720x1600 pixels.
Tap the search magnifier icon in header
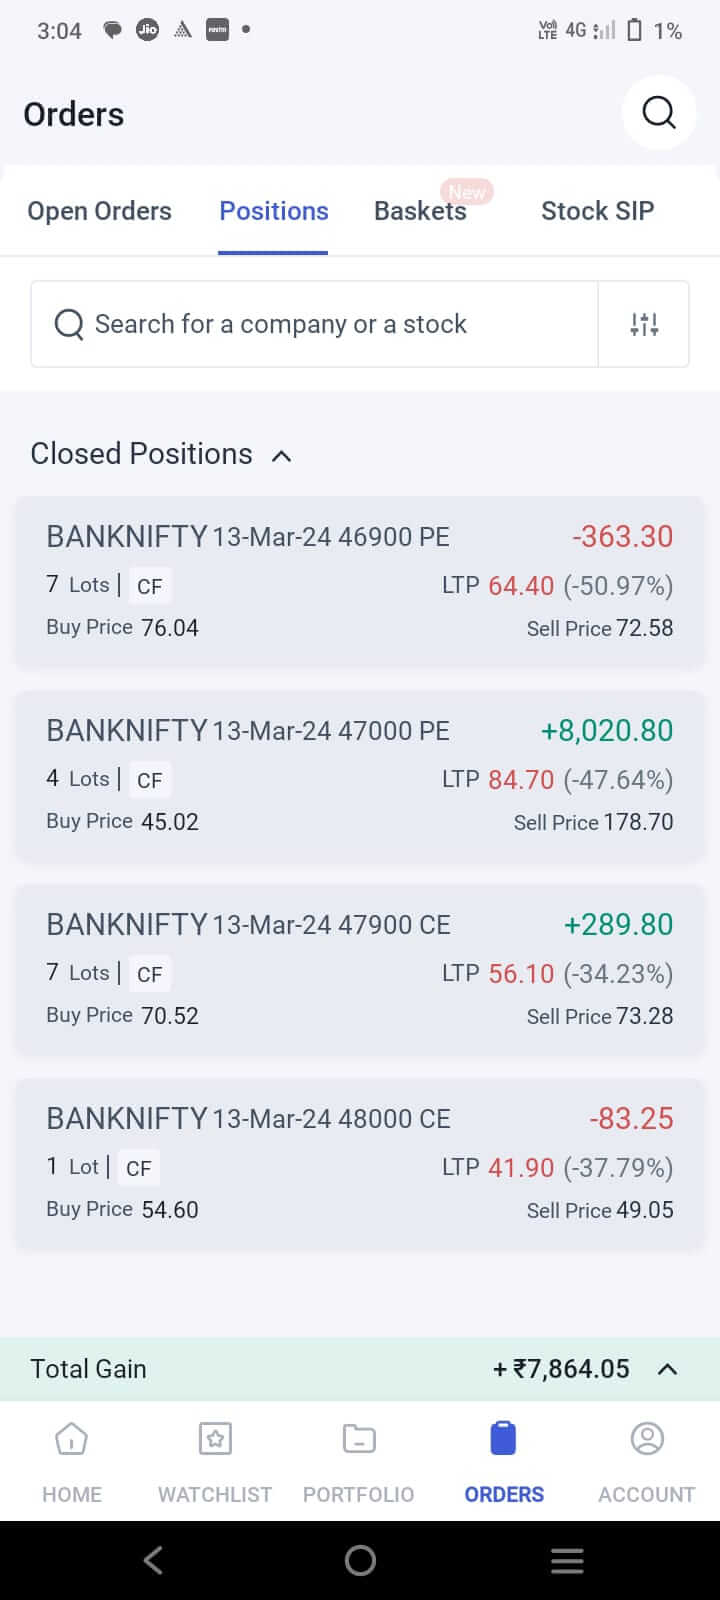658,113
